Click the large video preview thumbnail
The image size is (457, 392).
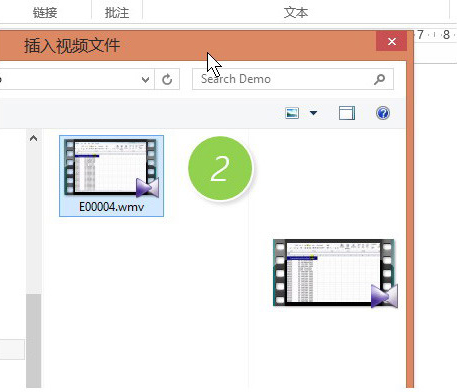(335, 273)
